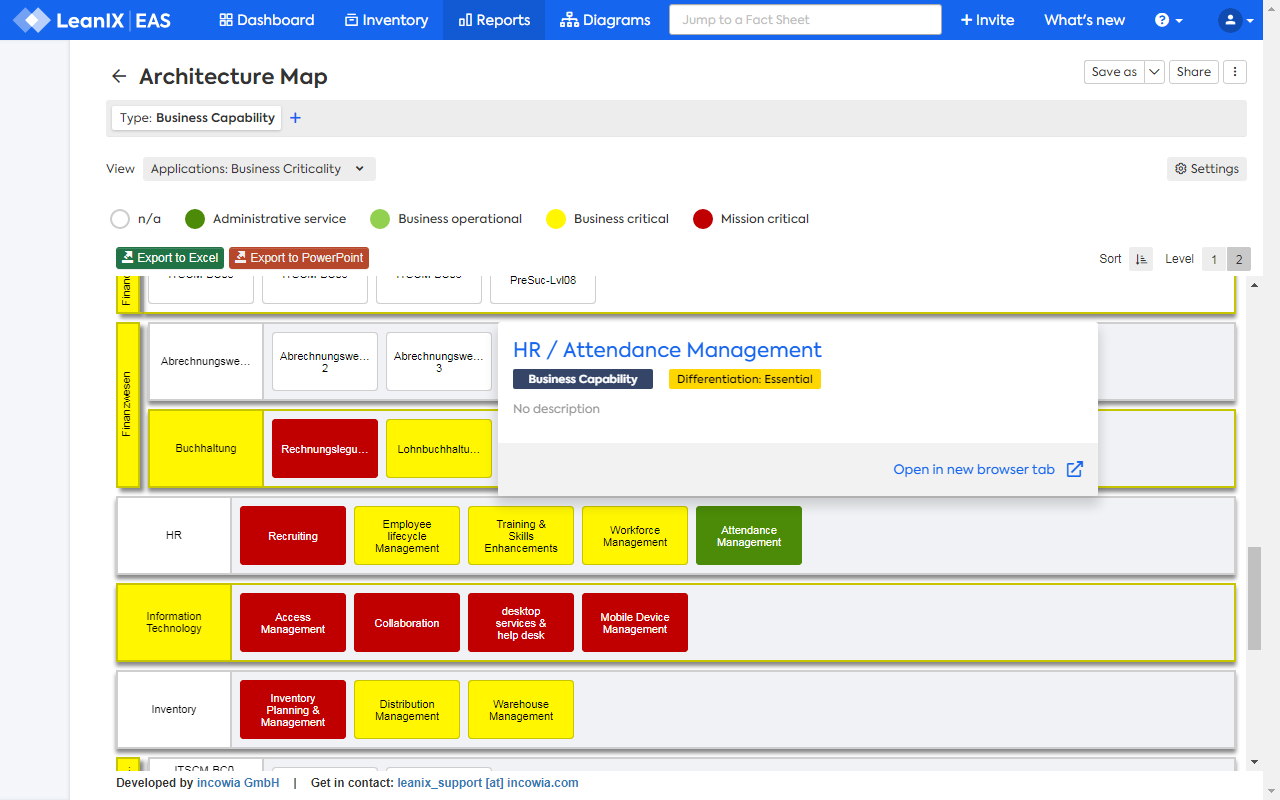Viewport: 1280px width, 800px height.
Task: Select the Recruiting capability tile
Action: [x=293, y=536]
